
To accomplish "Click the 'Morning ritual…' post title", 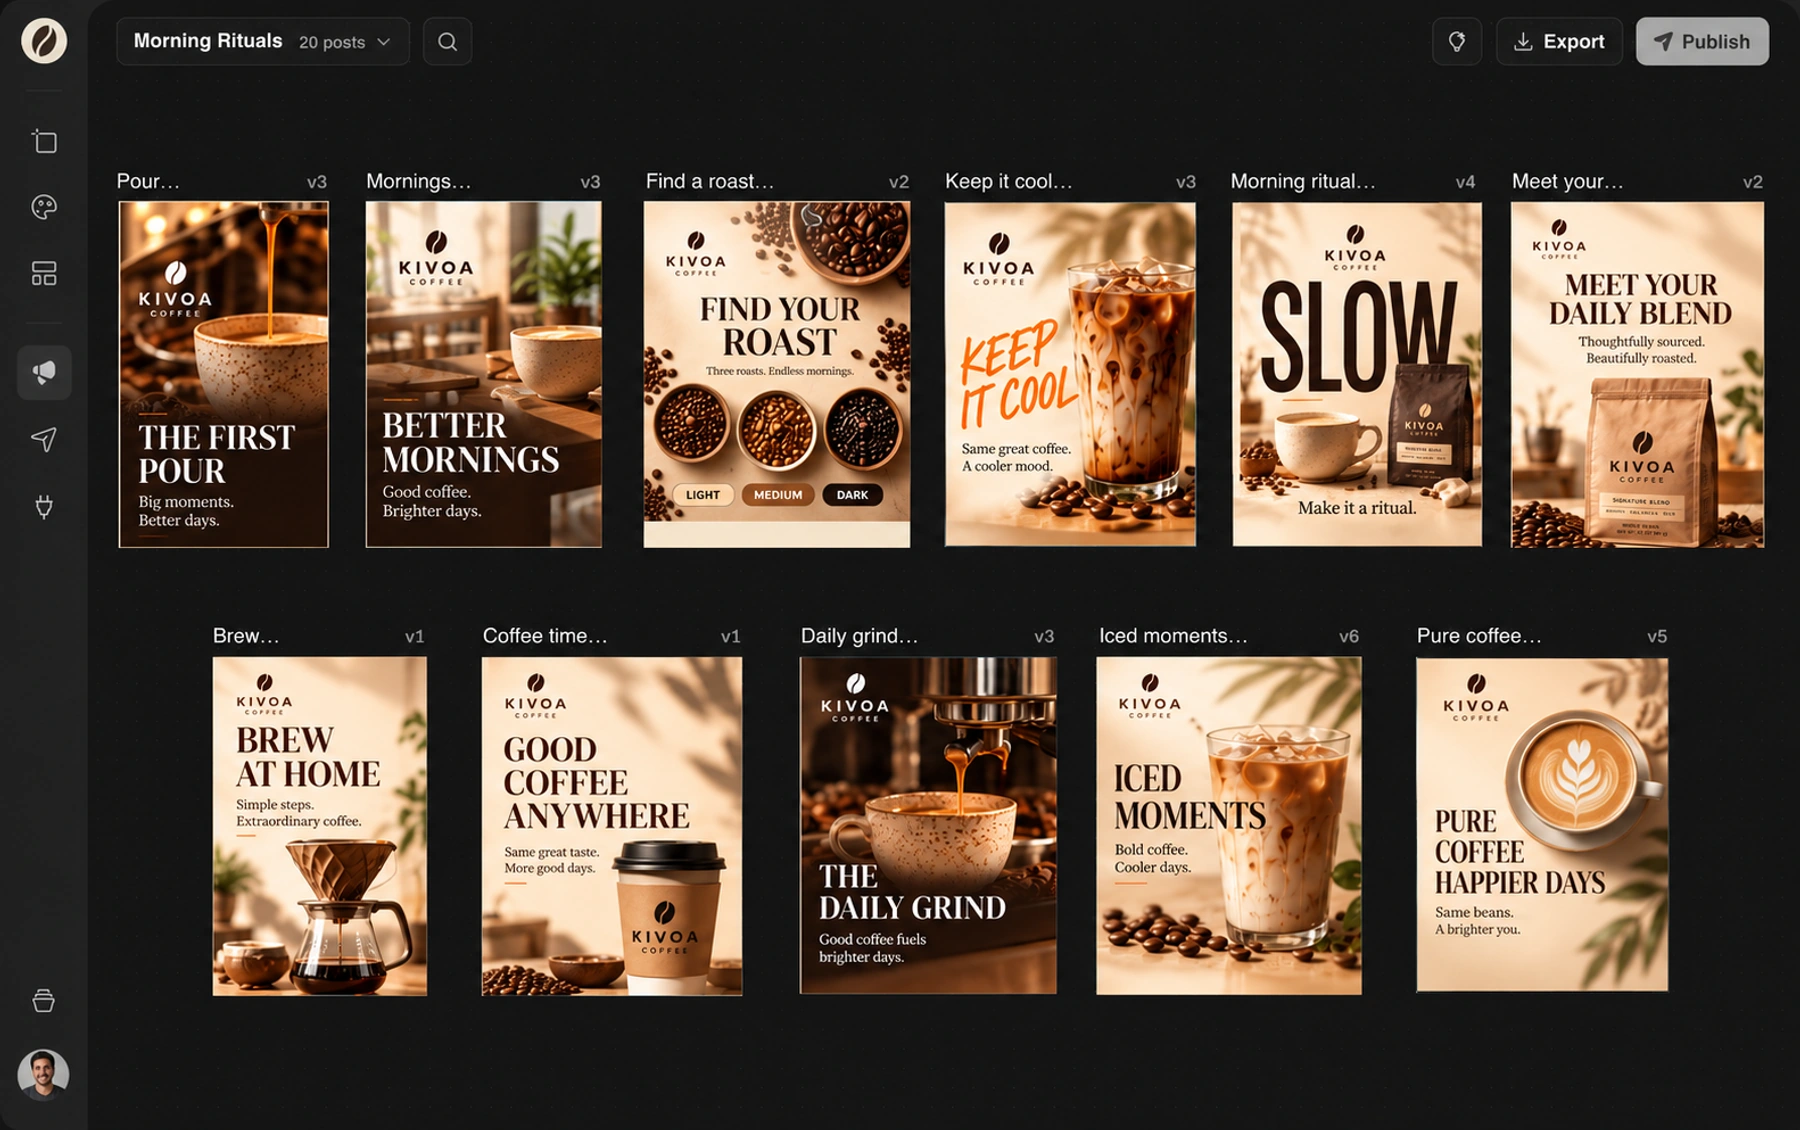I will pyautogui.click(x=1303, y=181).
